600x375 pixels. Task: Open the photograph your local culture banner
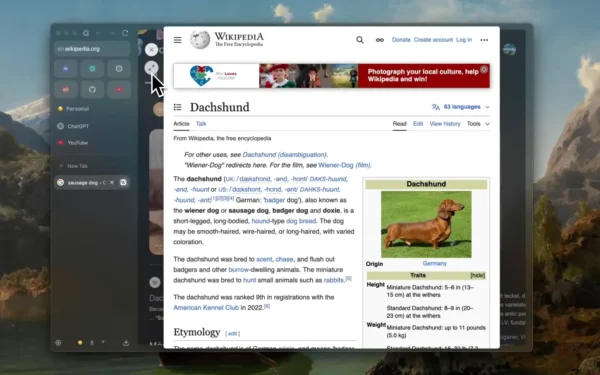(x=331, y=76)
